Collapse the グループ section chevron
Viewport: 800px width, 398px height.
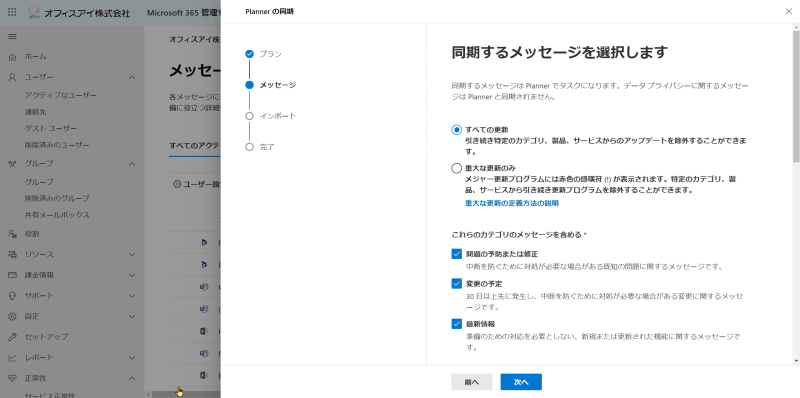point(132,164)
